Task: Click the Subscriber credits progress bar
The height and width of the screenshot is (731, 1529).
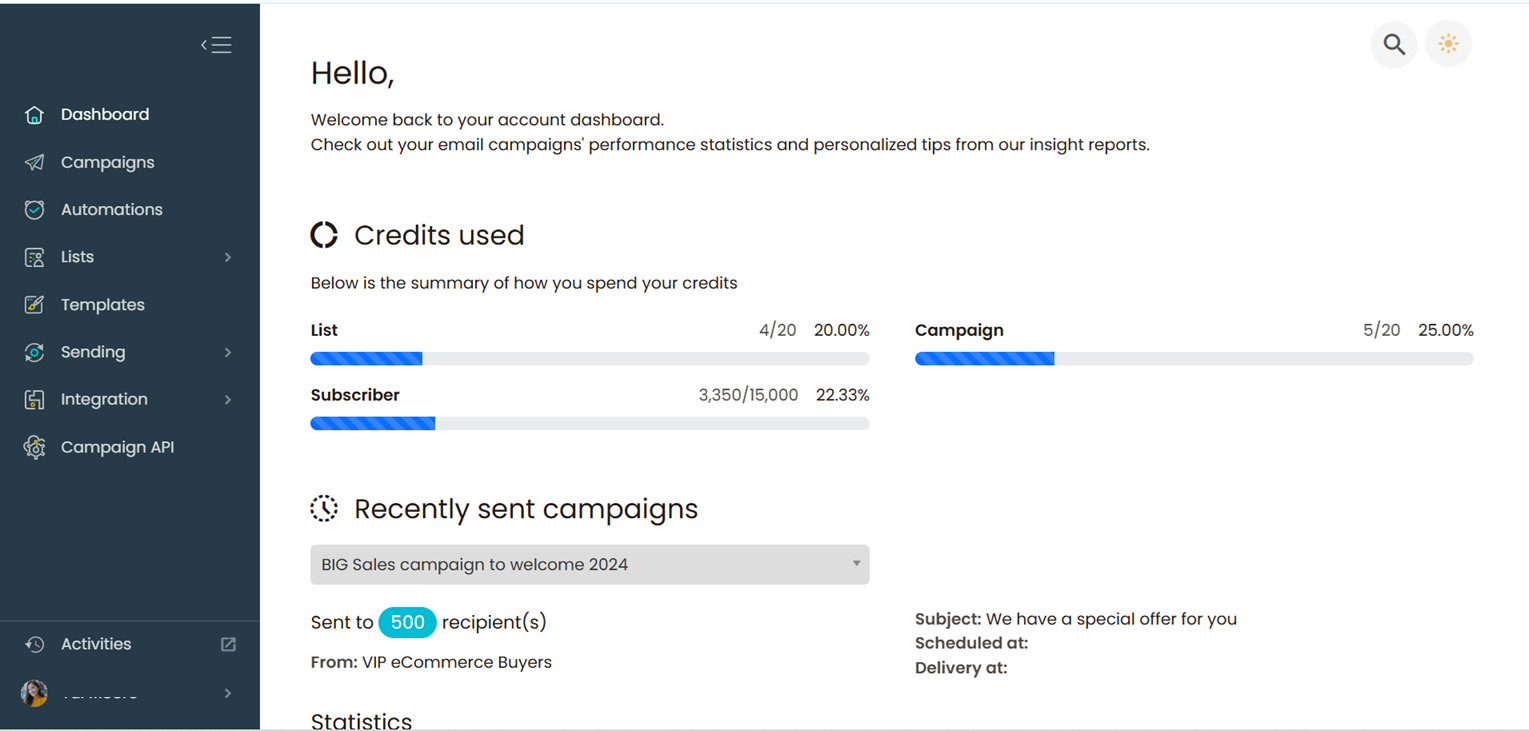Action: 590,424
